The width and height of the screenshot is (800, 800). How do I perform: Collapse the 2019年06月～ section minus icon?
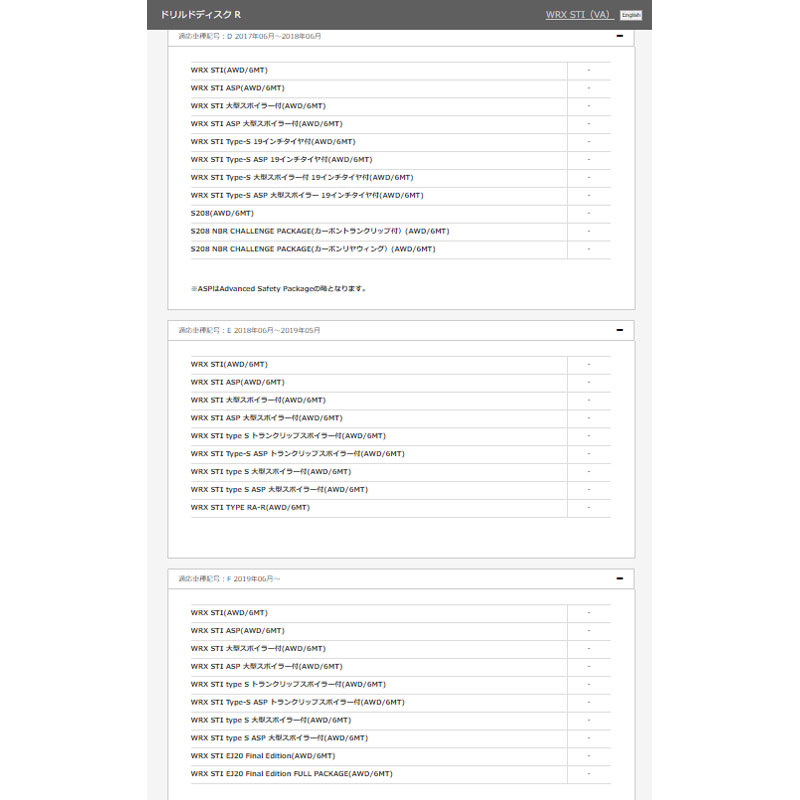(620, 578)
